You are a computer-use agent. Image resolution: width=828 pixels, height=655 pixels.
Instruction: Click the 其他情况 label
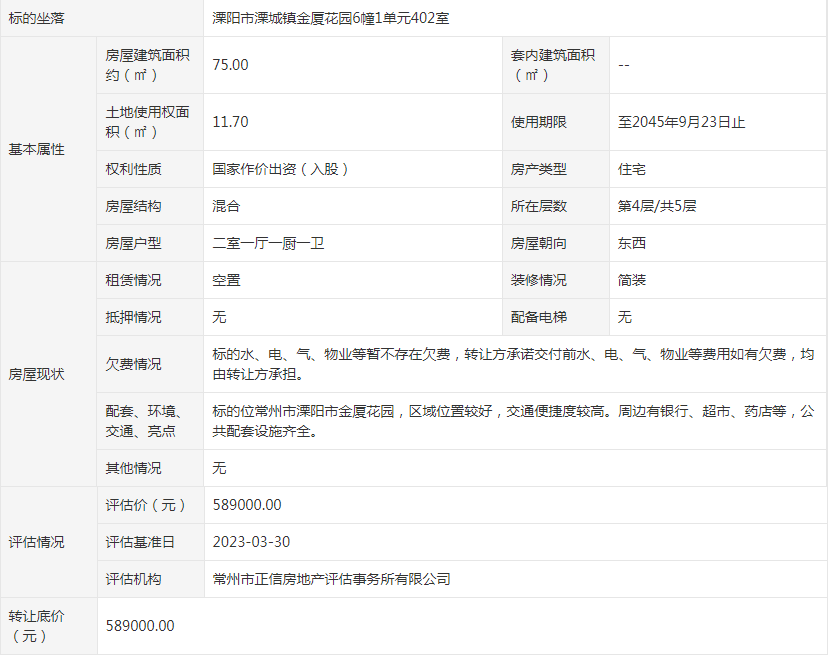133,468
